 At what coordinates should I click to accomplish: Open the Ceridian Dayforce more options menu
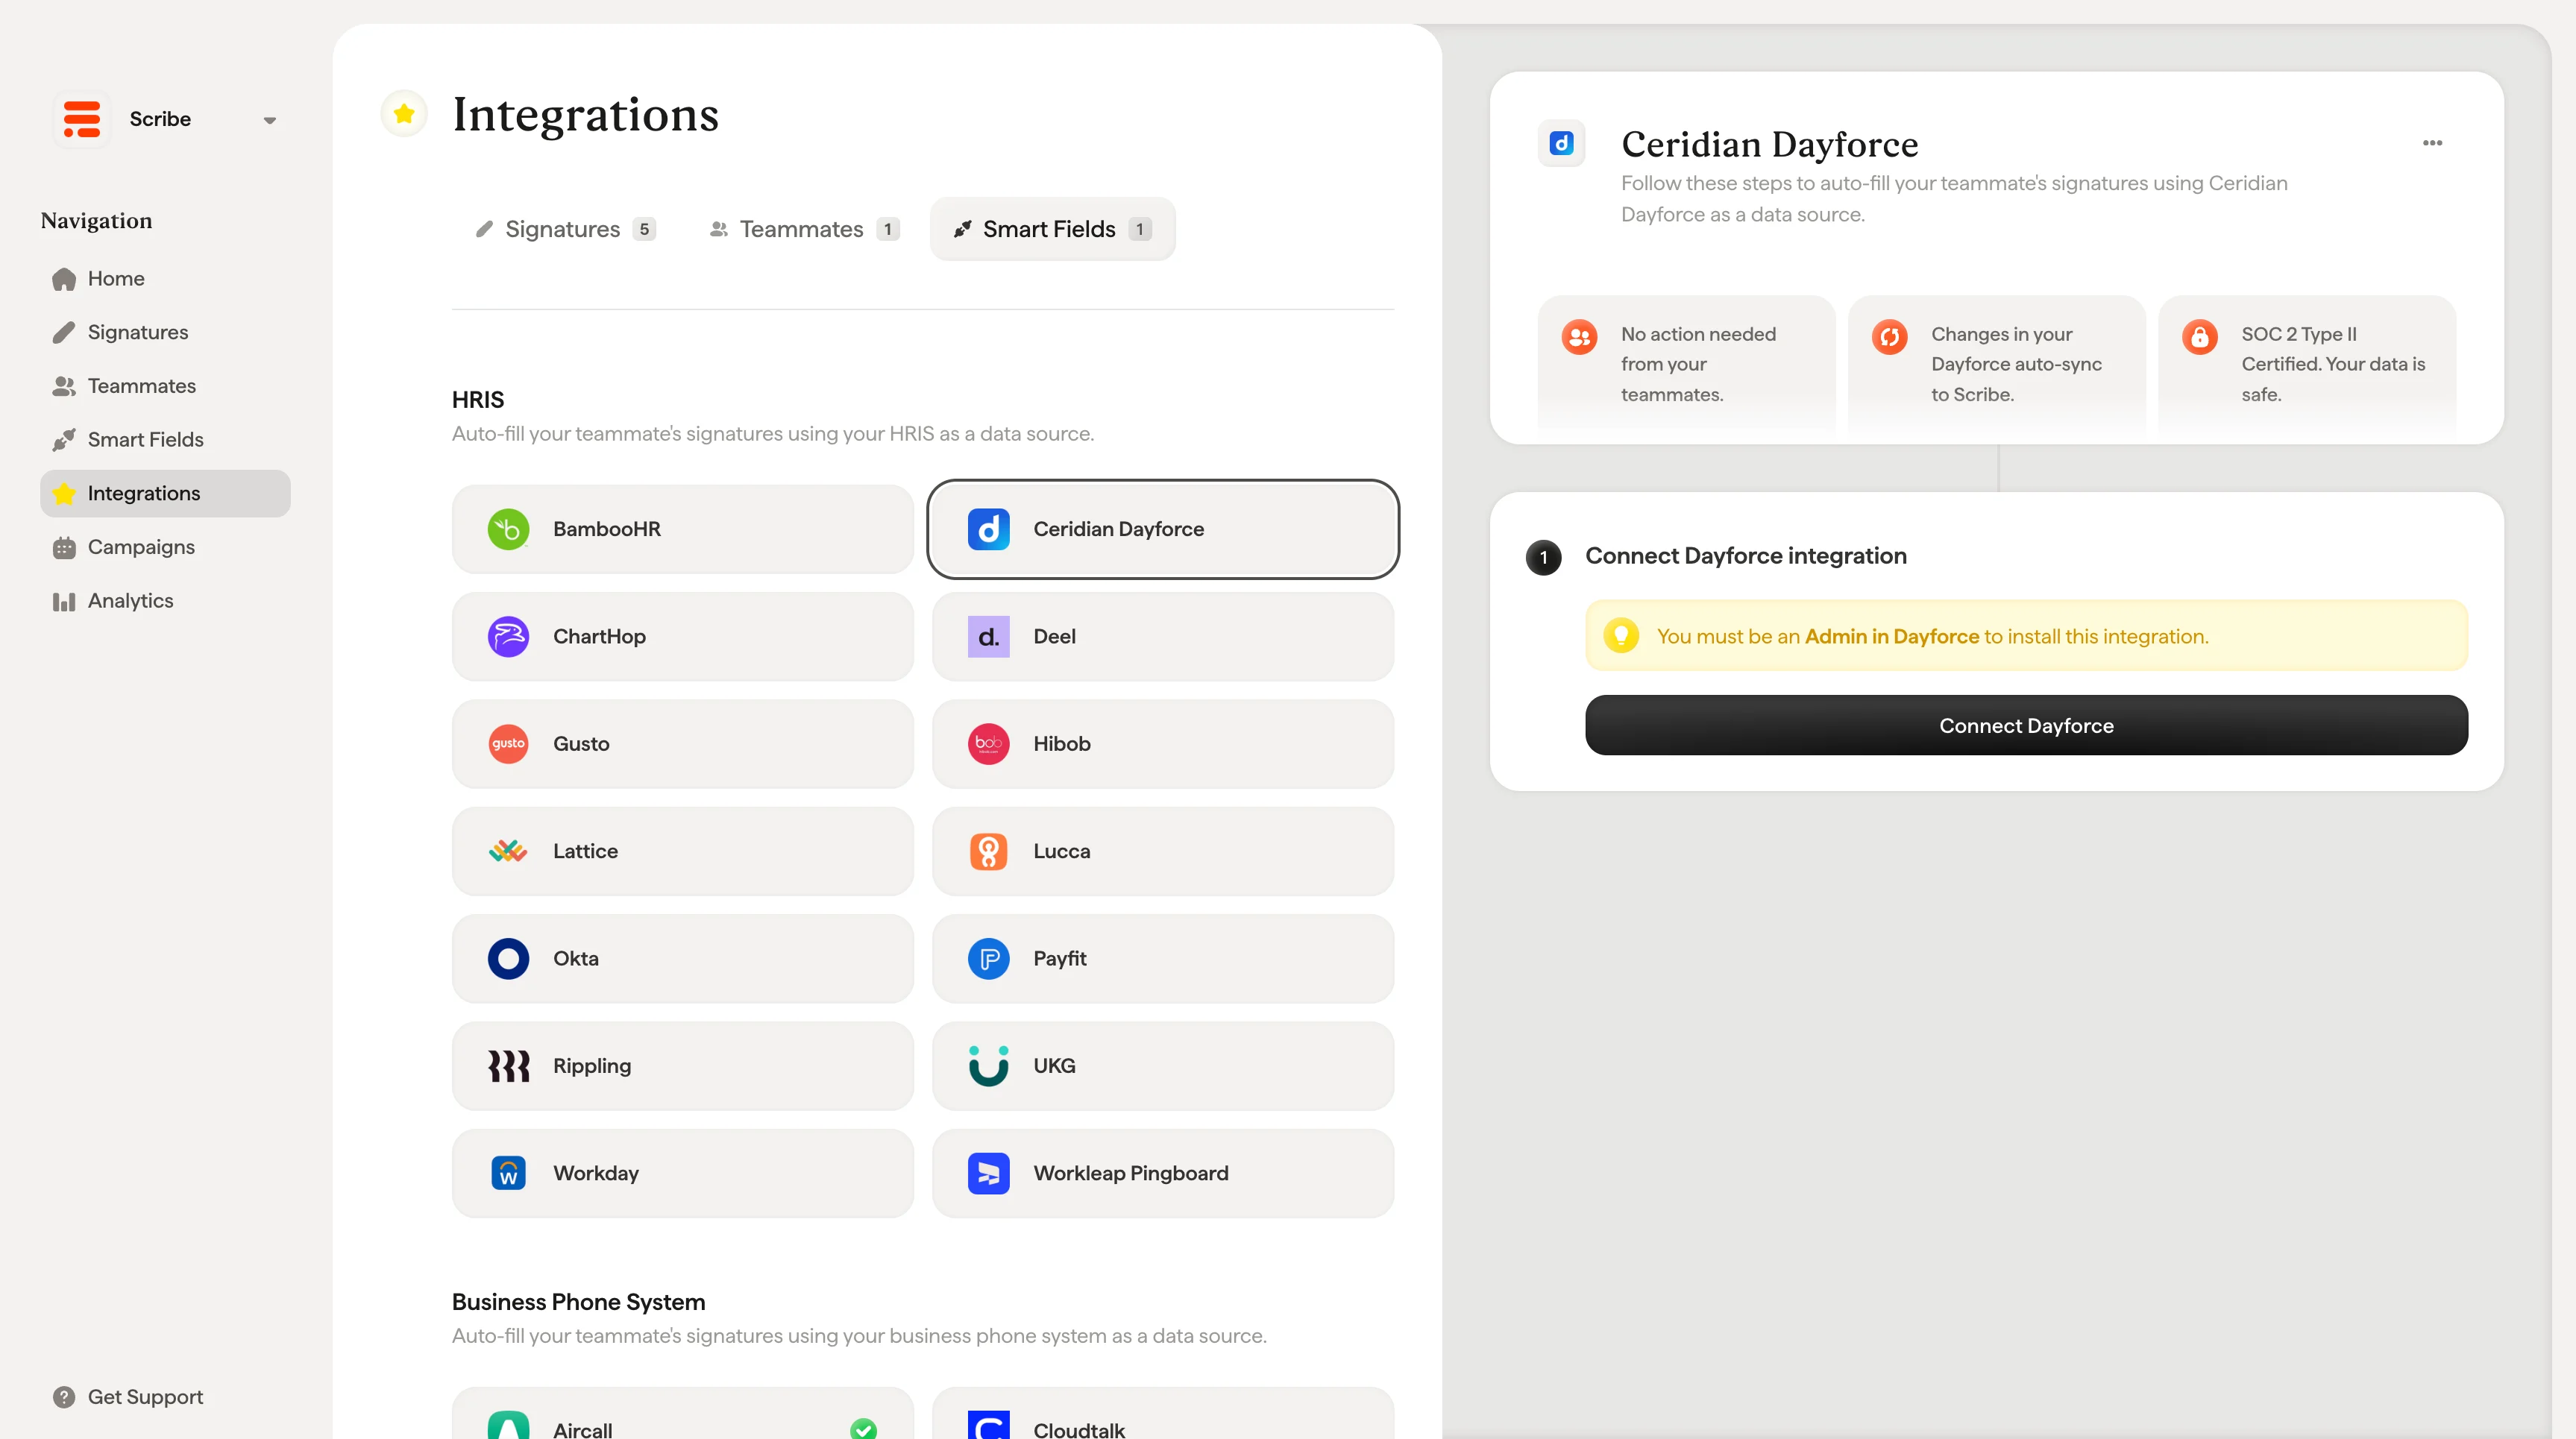point(2432,143)
